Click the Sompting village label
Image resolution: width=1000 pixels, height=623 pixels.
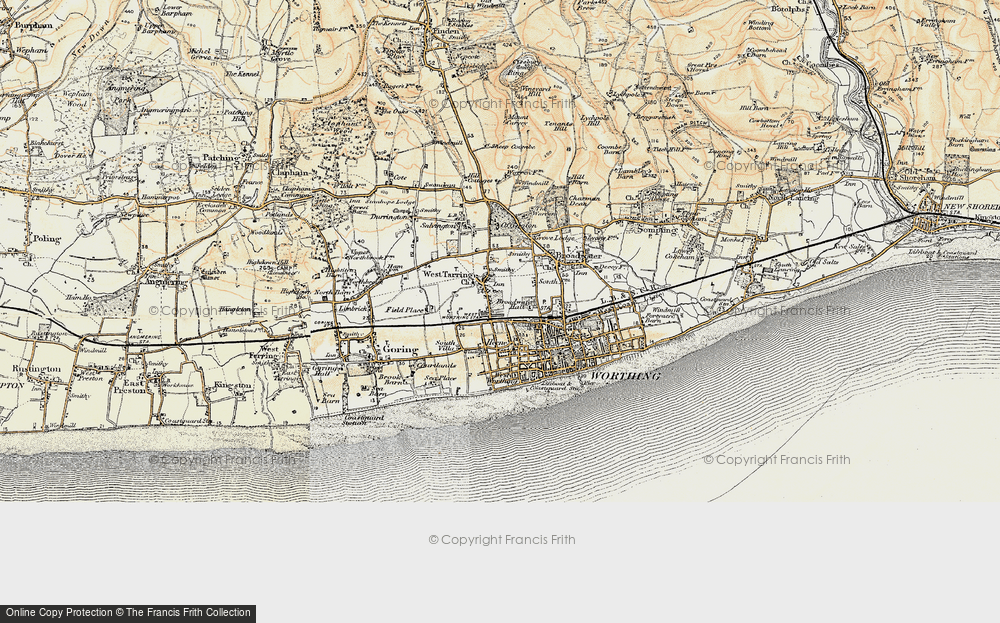click(x=656, y=230)
